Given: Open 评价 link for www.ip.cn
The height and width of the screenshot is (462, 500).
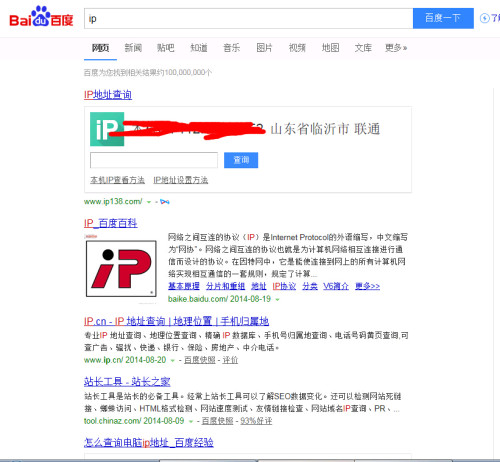Looking at the screenshot, I should point(230,360).
